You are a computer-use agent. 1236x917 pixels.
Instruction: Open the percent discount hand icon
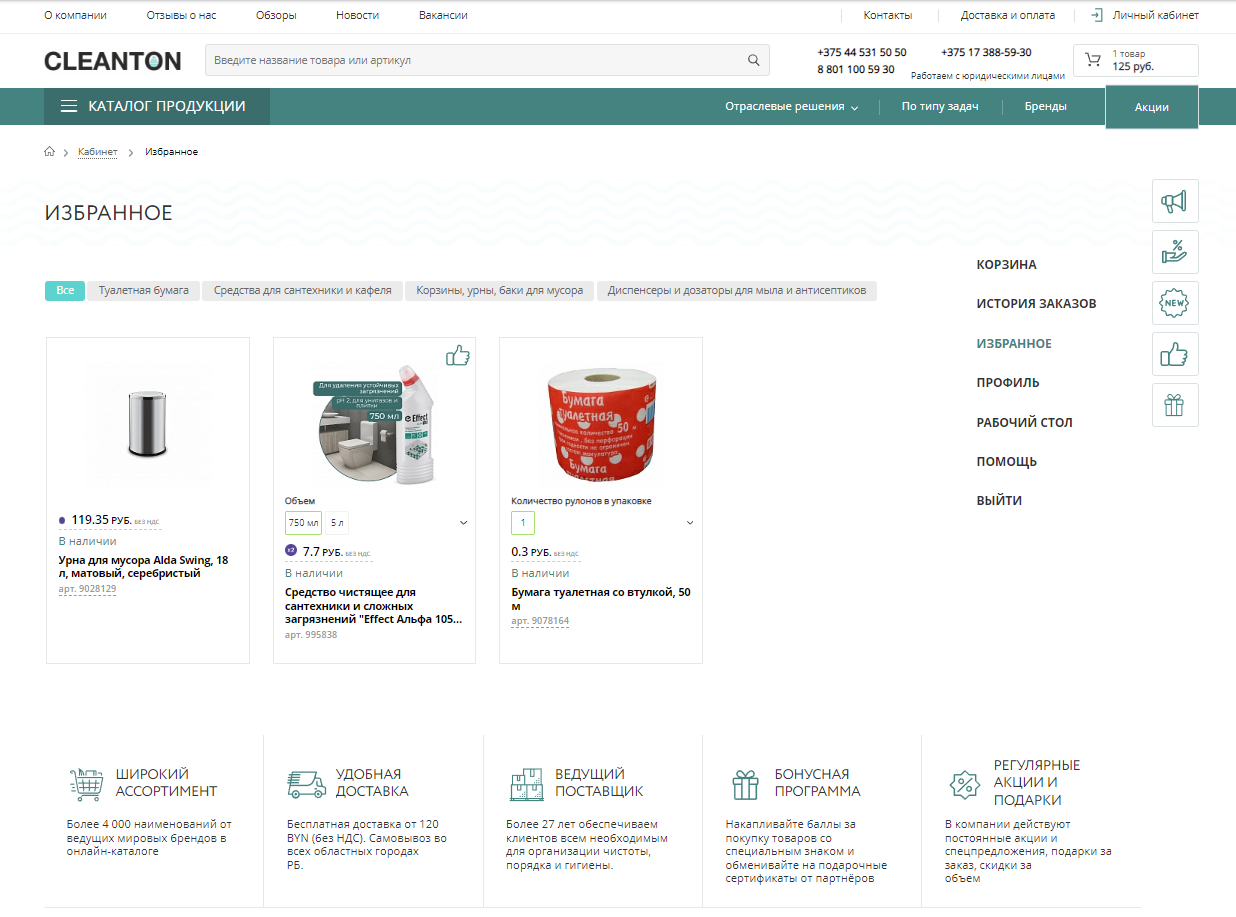[x=1174, y=252]
